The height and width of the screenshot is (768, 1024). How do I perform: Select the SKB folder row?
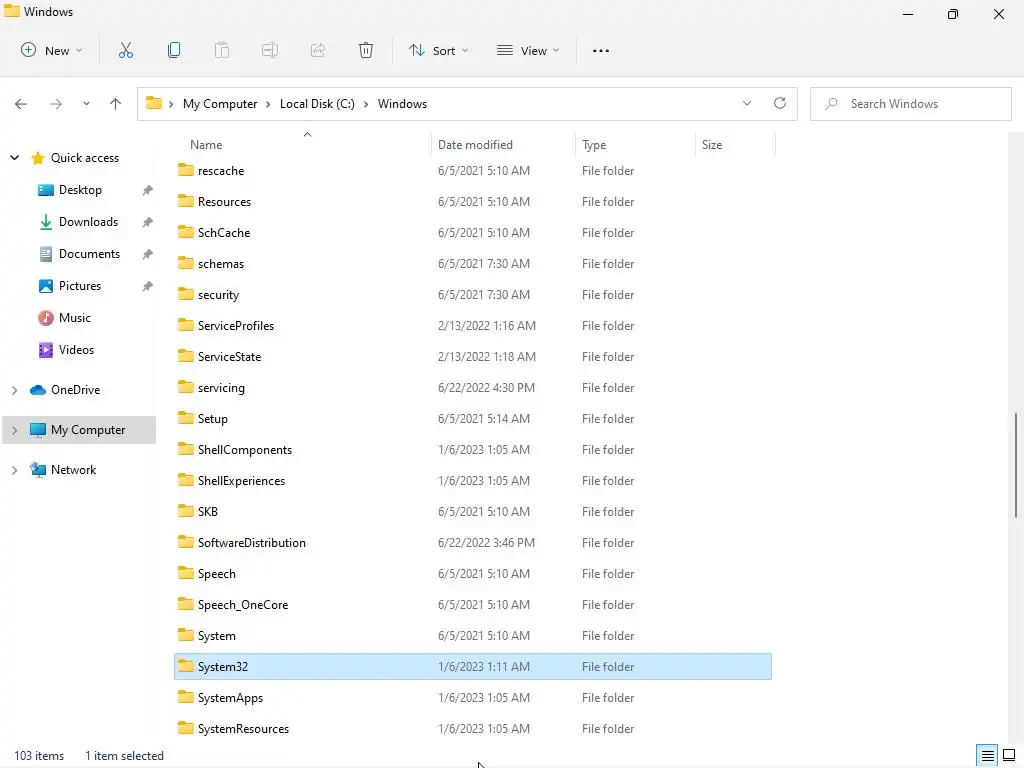473,512
